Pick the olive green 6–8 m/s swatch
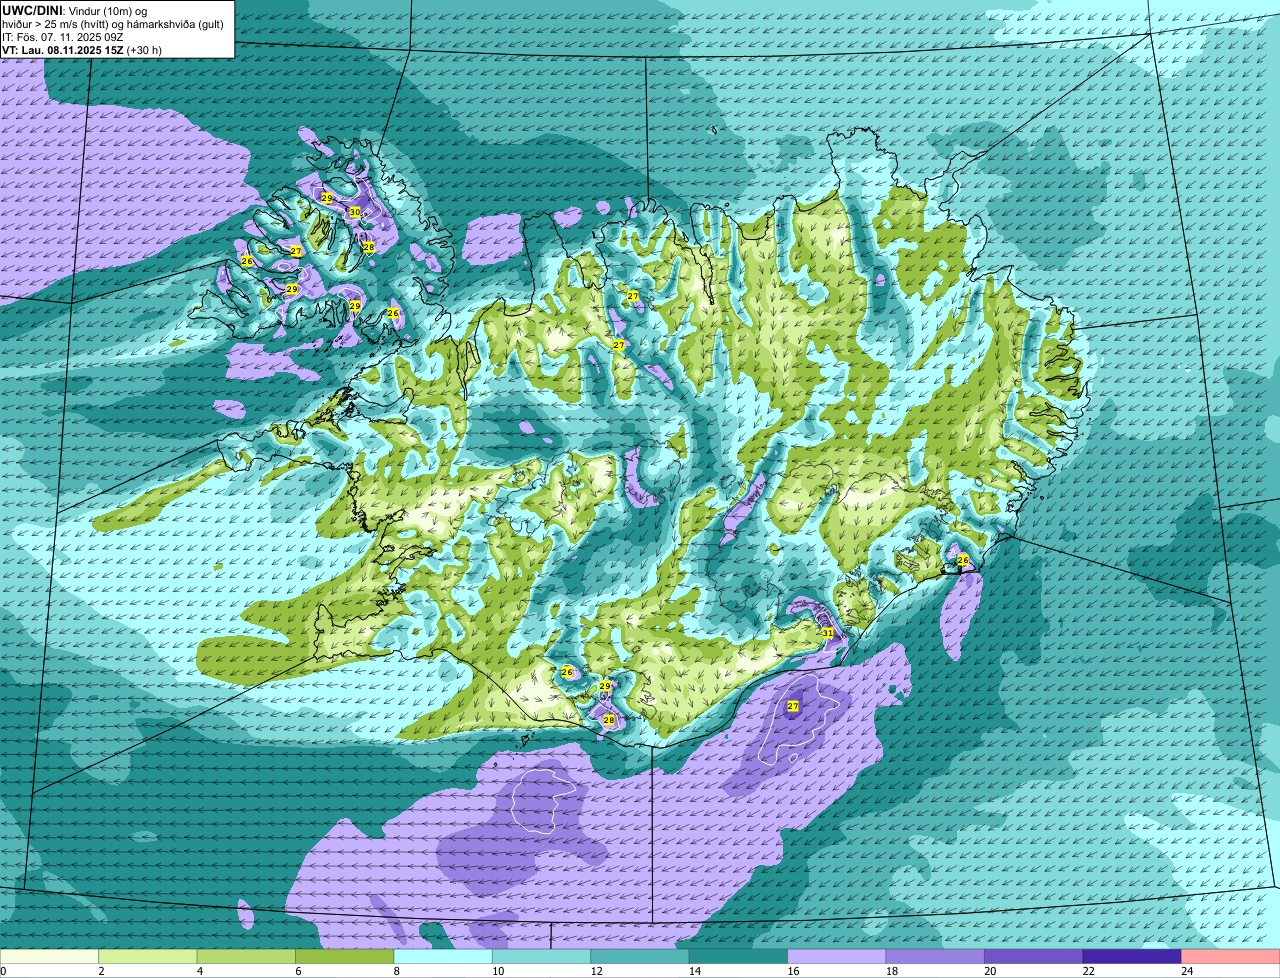1280x978 pixels. pos(345,956)
